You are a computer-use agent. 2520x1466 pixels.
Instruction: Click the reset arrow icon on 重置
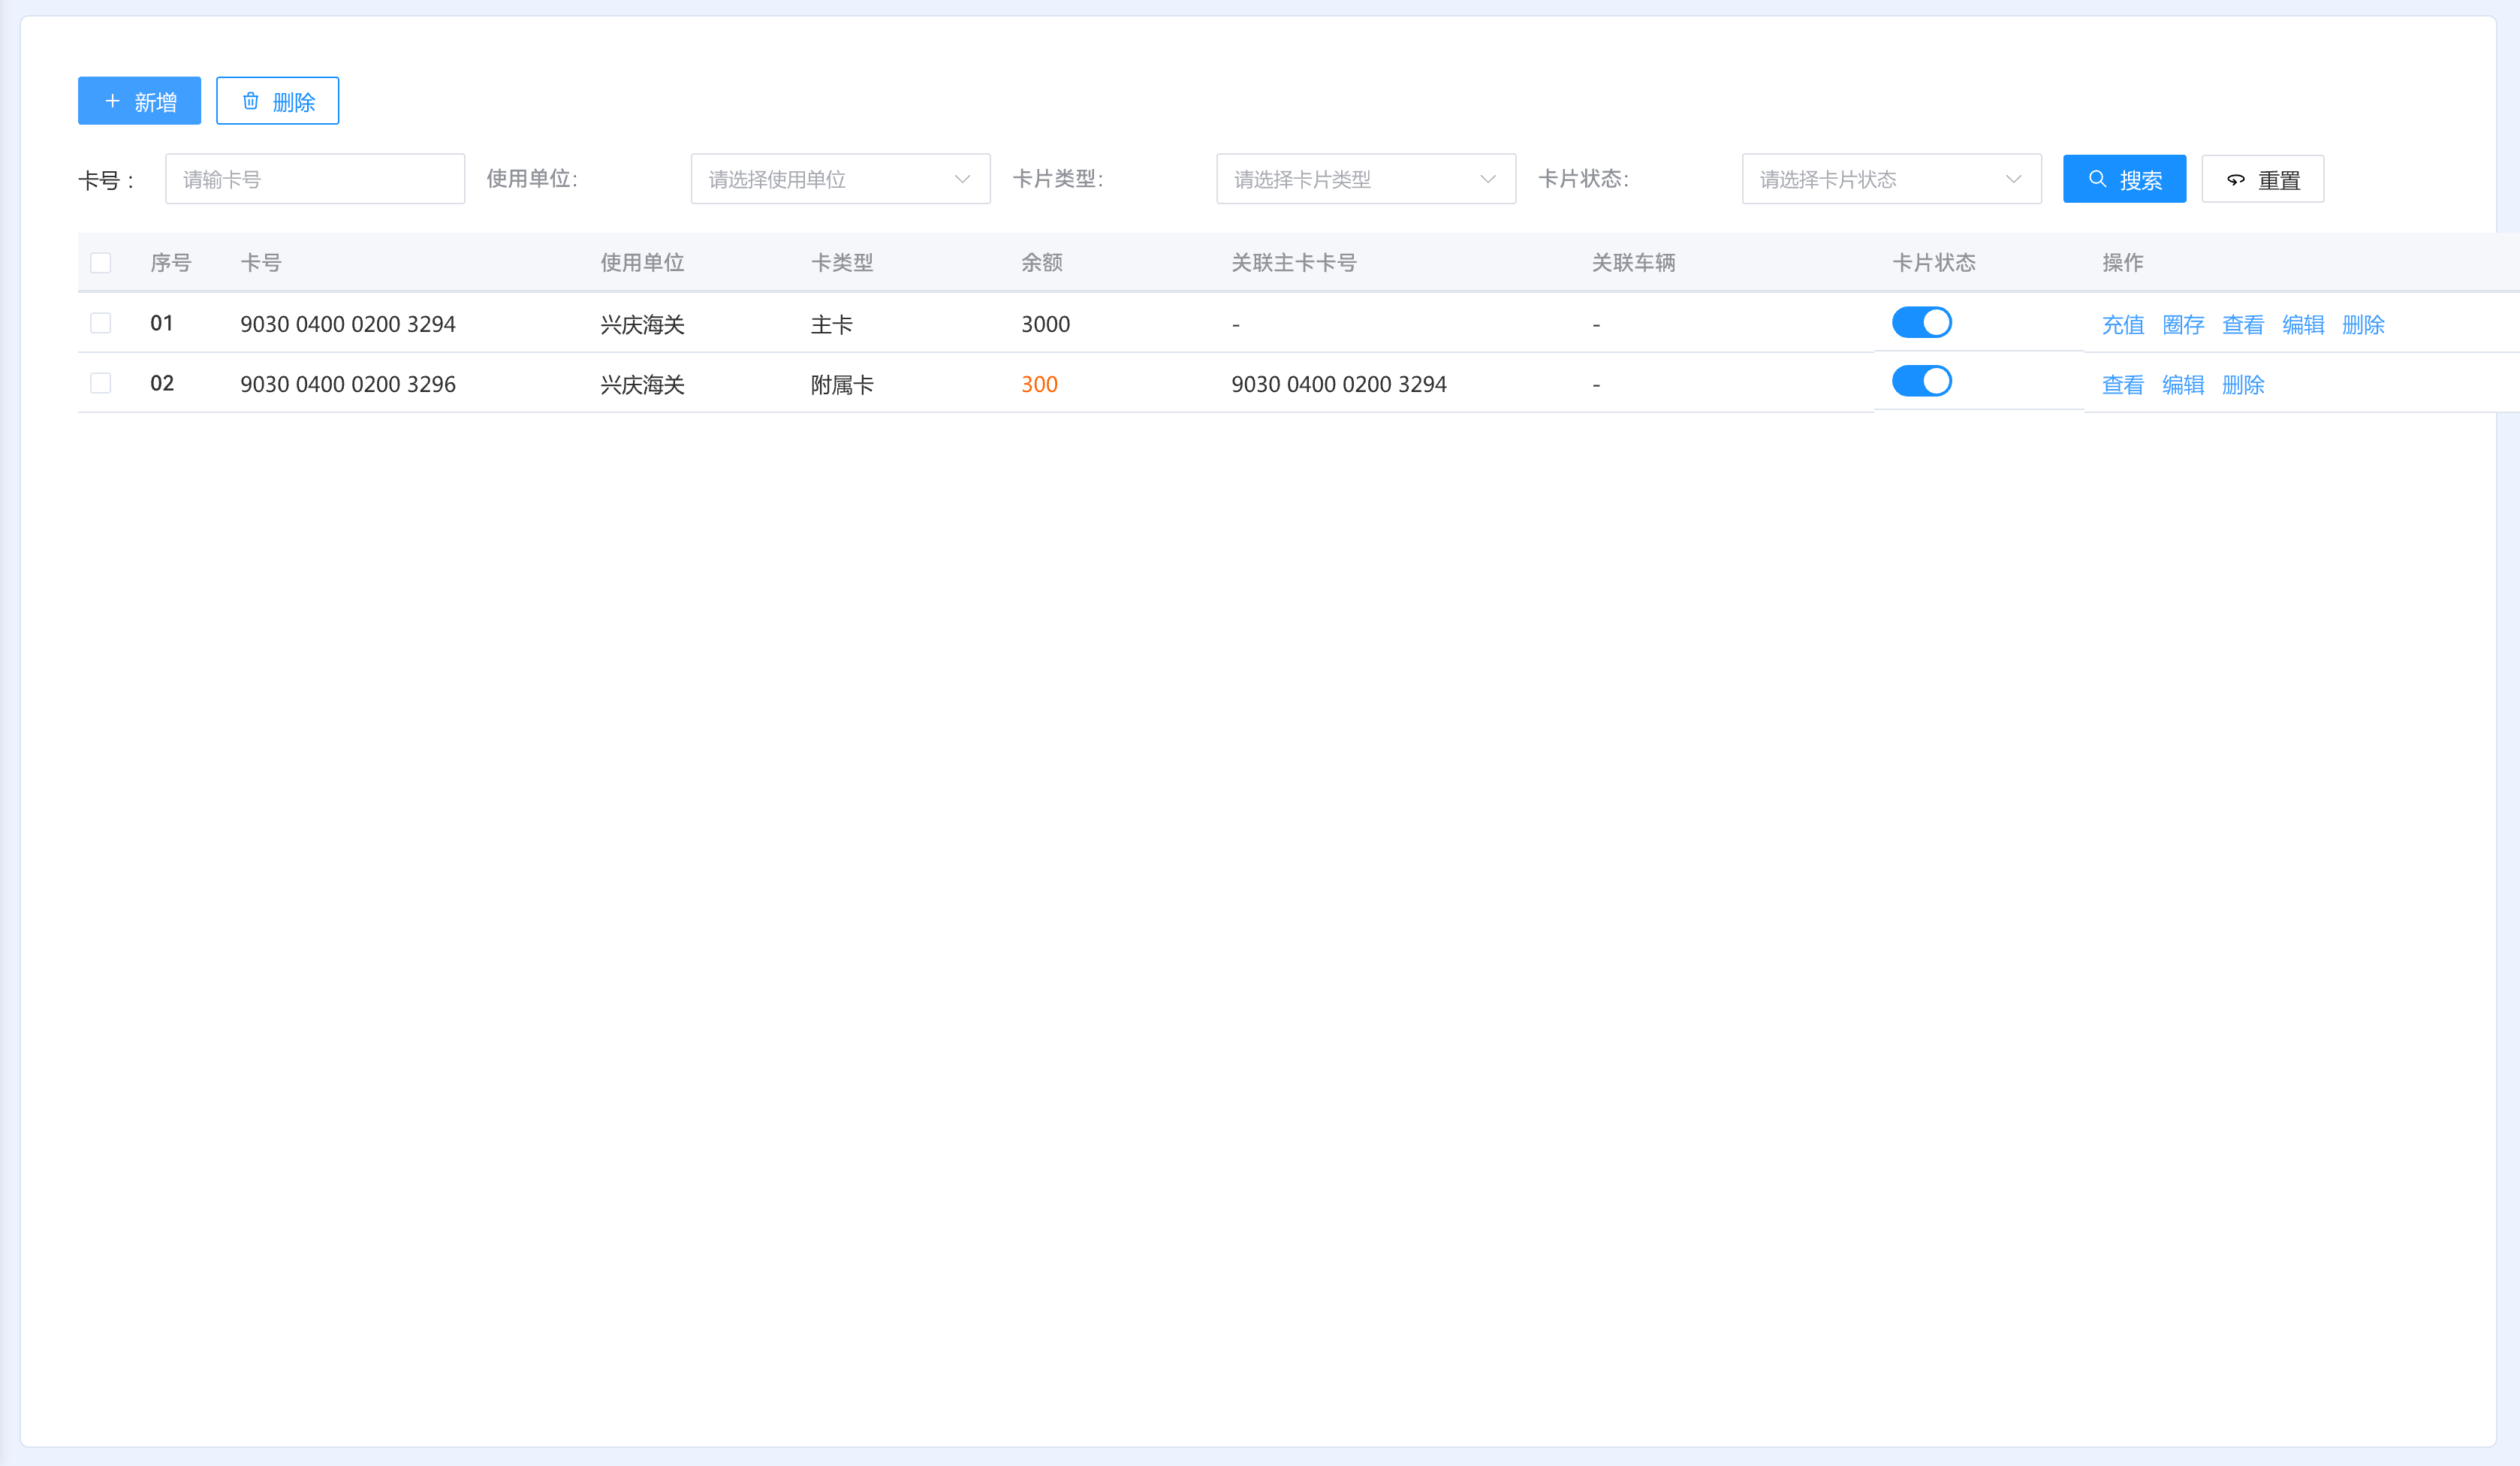coord(2235,180)
